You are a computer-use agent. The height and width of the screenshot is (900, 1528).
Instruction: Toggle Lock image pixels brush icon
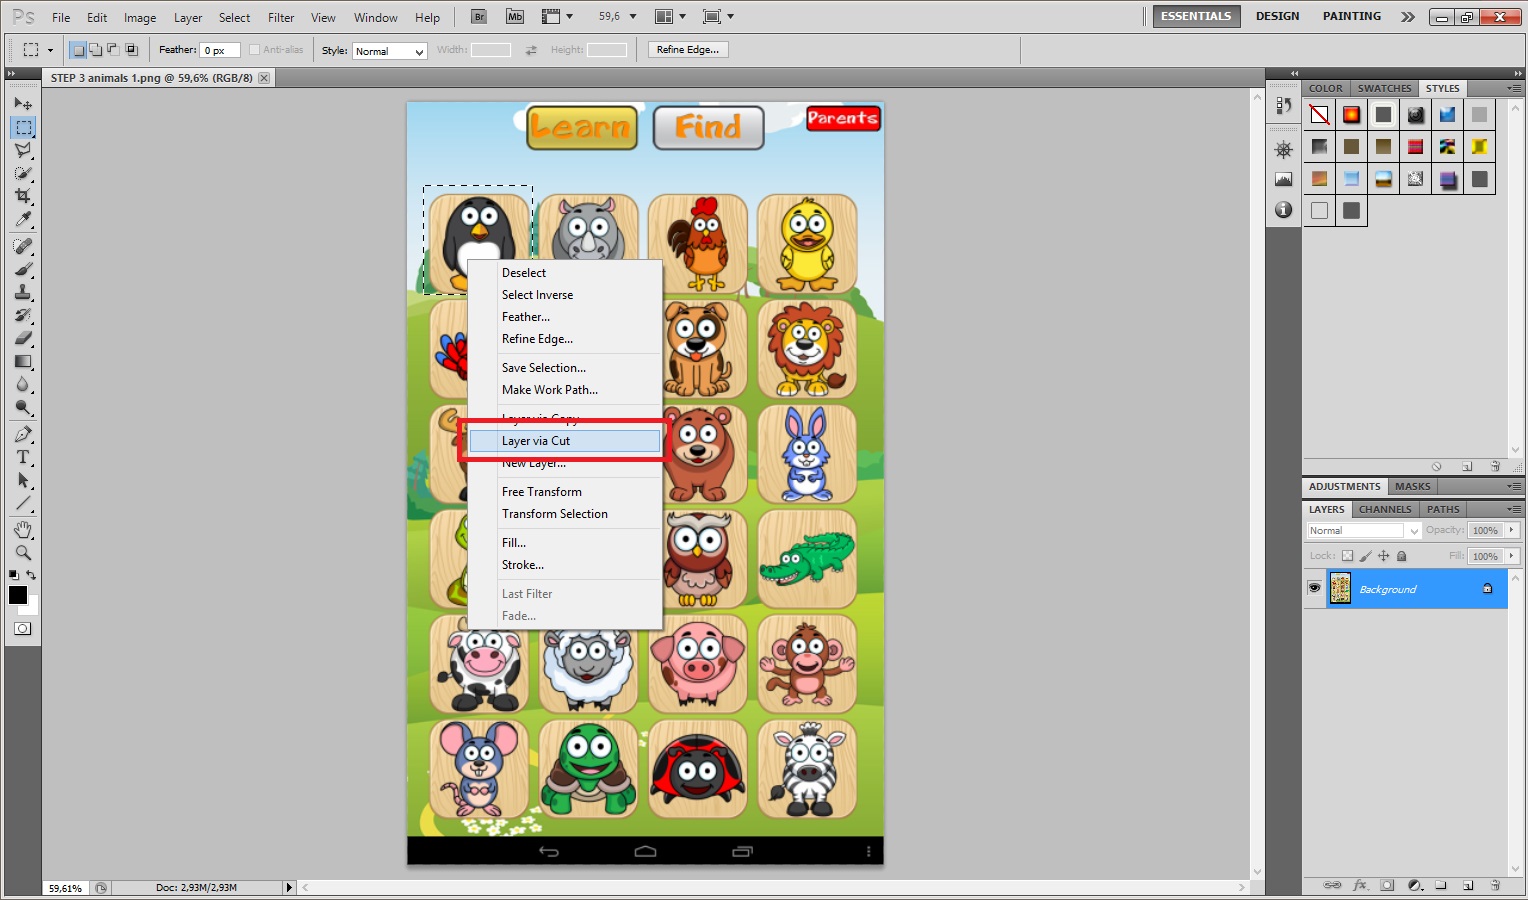[x=1366, y=556]
